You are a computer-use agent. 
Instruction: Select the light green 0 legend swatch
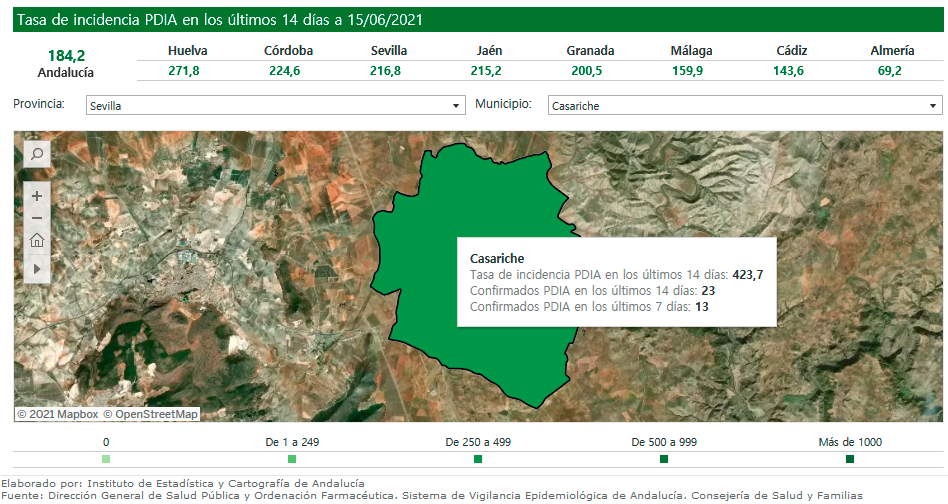coord(106,459)
